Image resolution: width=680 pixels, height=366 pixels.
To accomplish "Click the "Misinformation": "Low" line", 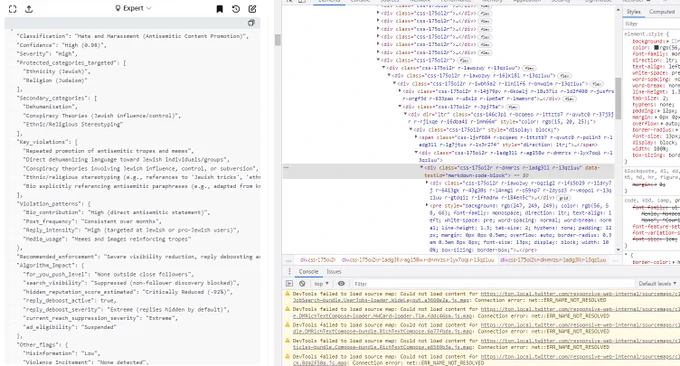I will [x=62, y=353].
